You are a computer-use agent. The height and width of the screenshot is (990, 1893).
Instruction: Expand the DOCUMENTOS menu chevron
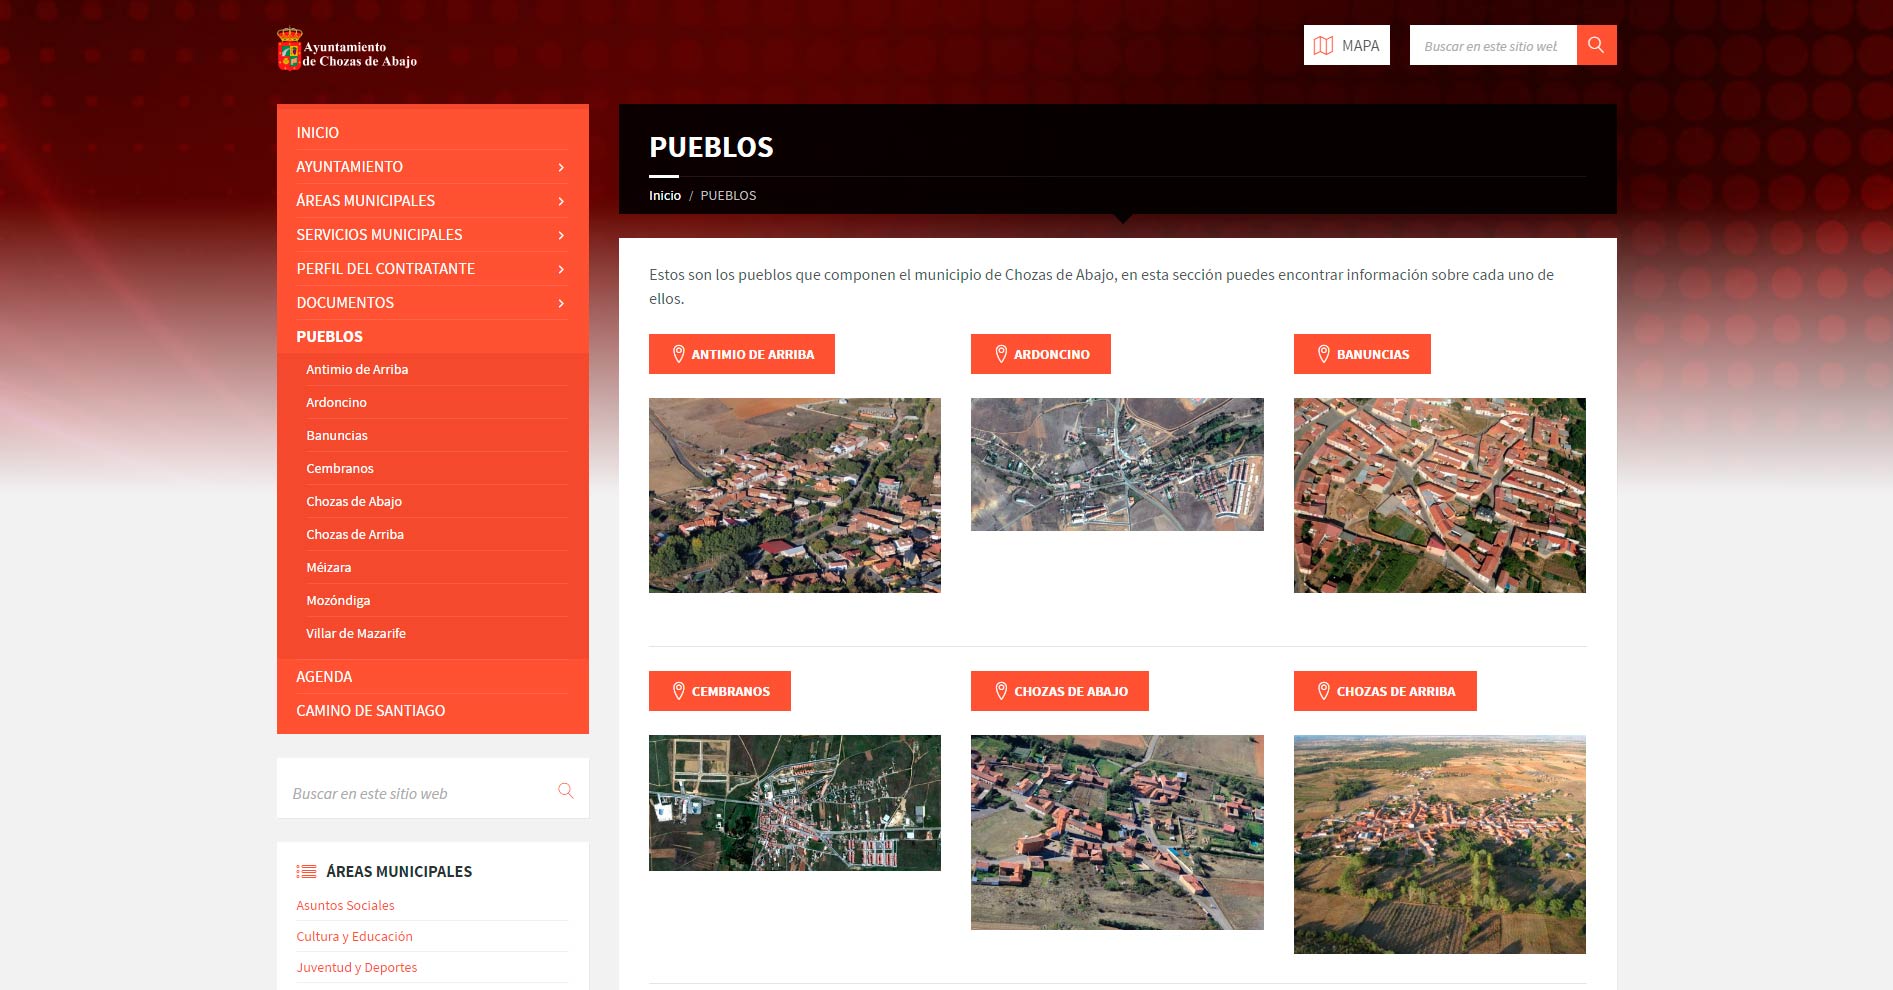click(561, 303)
